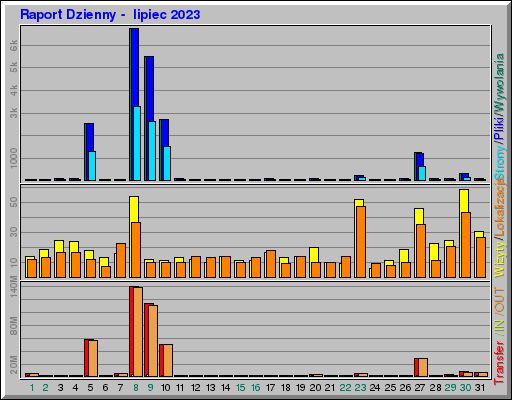Screen dimensions: 512x400
Task: Click the day 8 label on x-axis
Action: pos(136,388)
